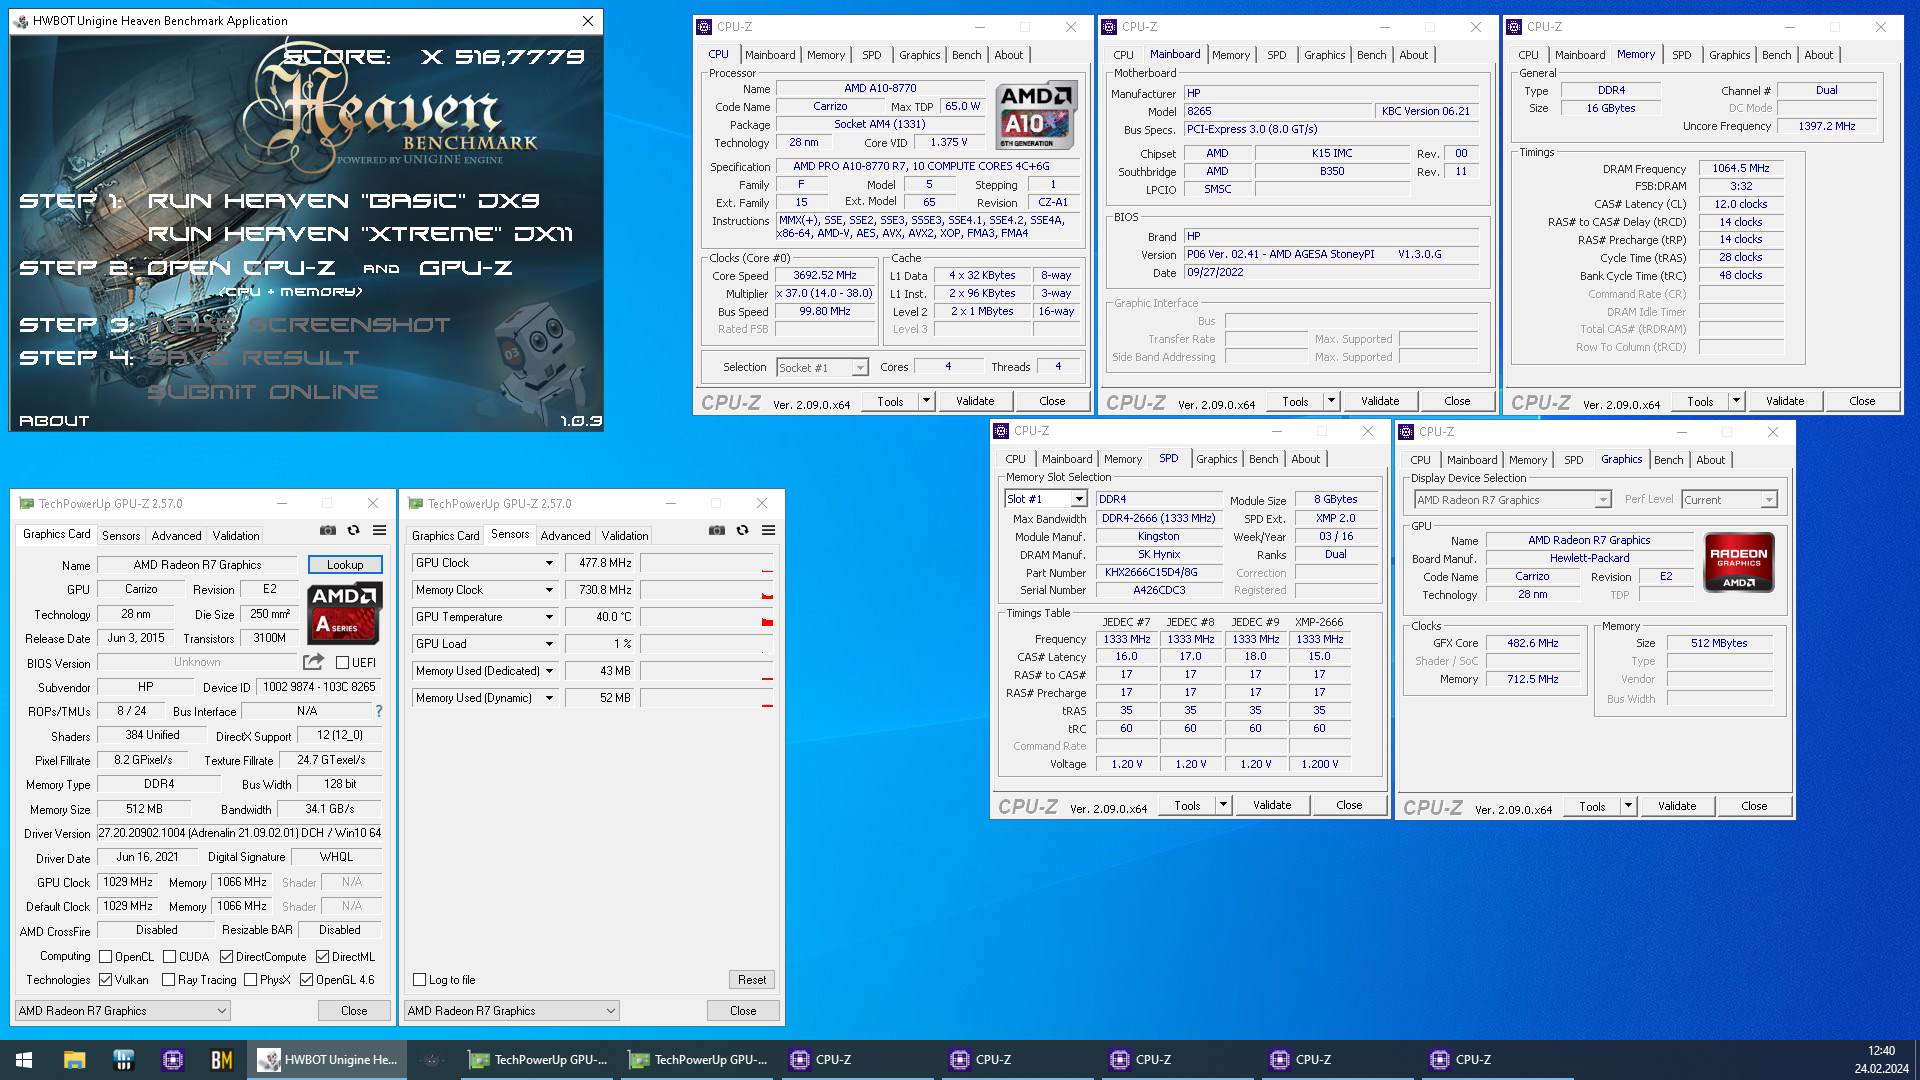
Task: Open Validation tab in GPU-Z Graphics Card window
Action: click(x=236, y=536)
